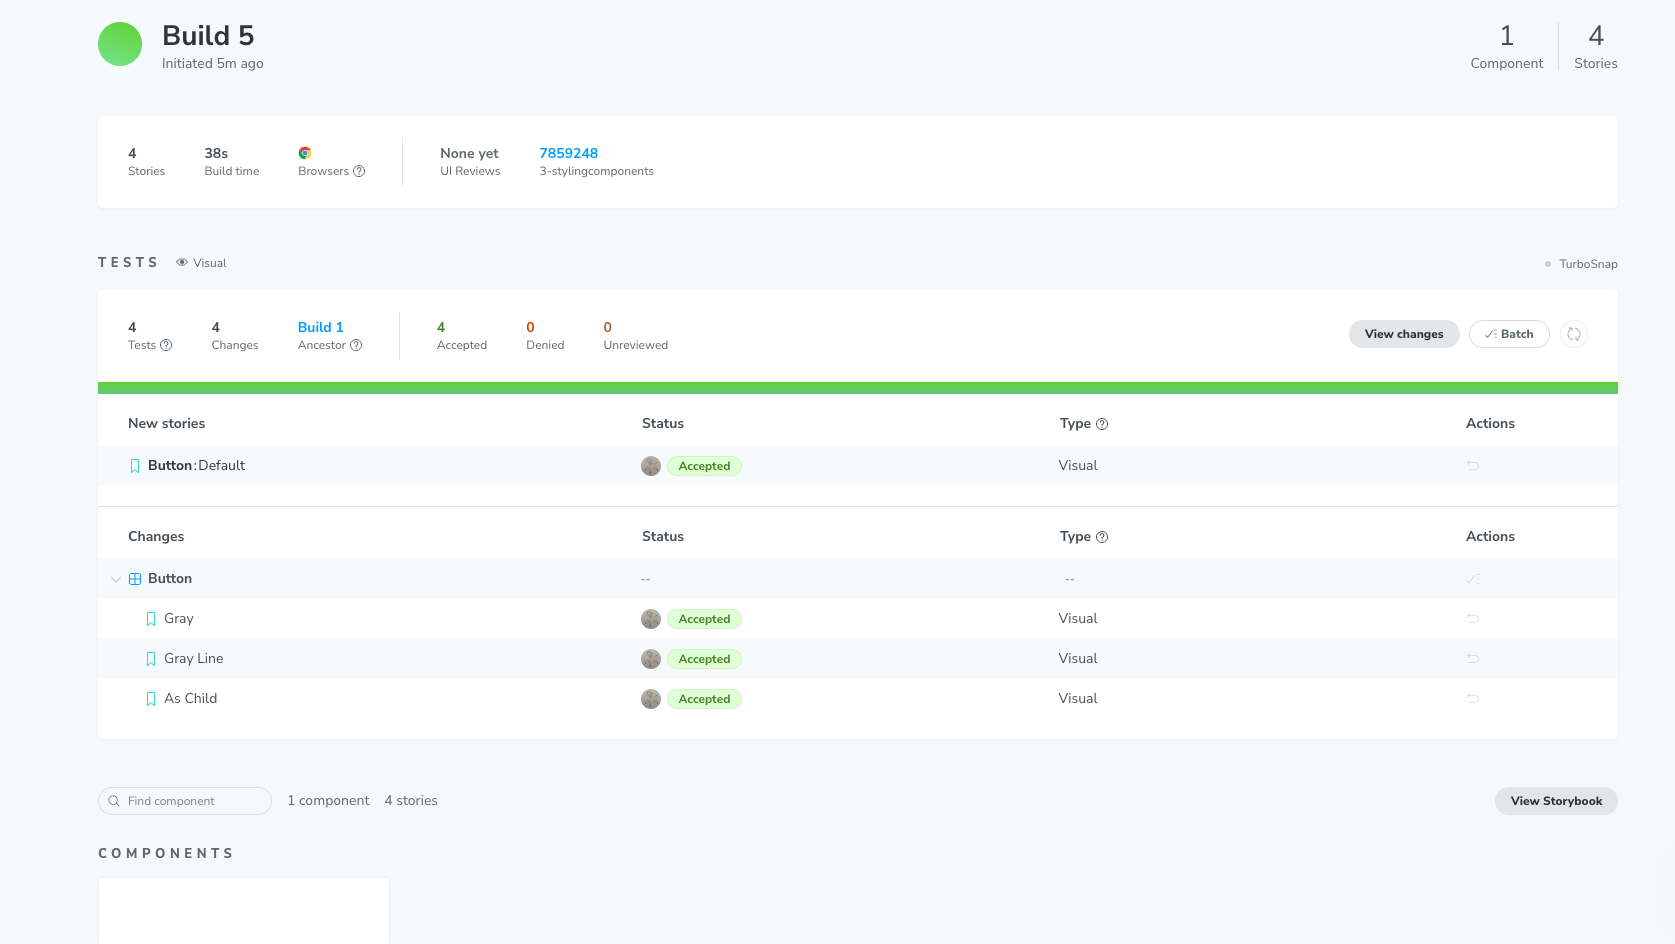Image resolution: width=1675 pixels, height=944 pixels.
Task: Click the 4 stories count label near search
Action: tap(411, 801)
